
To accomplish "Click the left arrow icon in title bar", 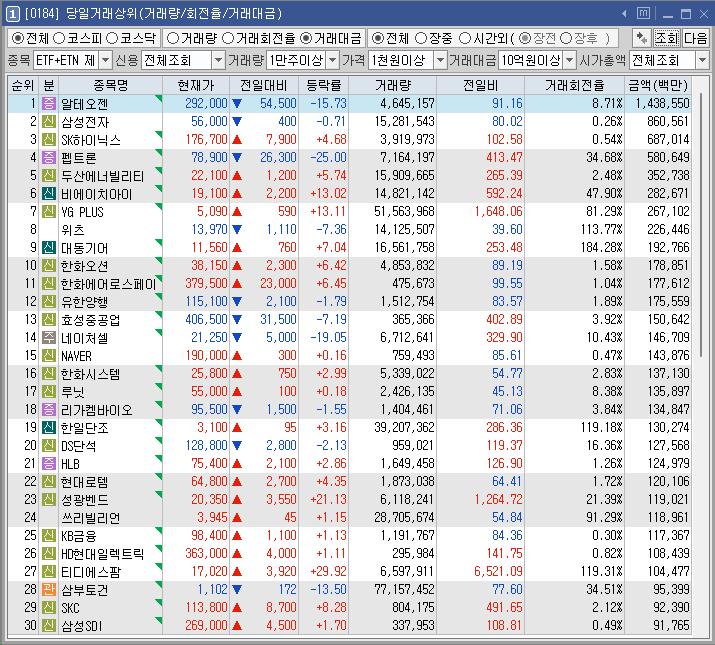I will coord(624,14).
